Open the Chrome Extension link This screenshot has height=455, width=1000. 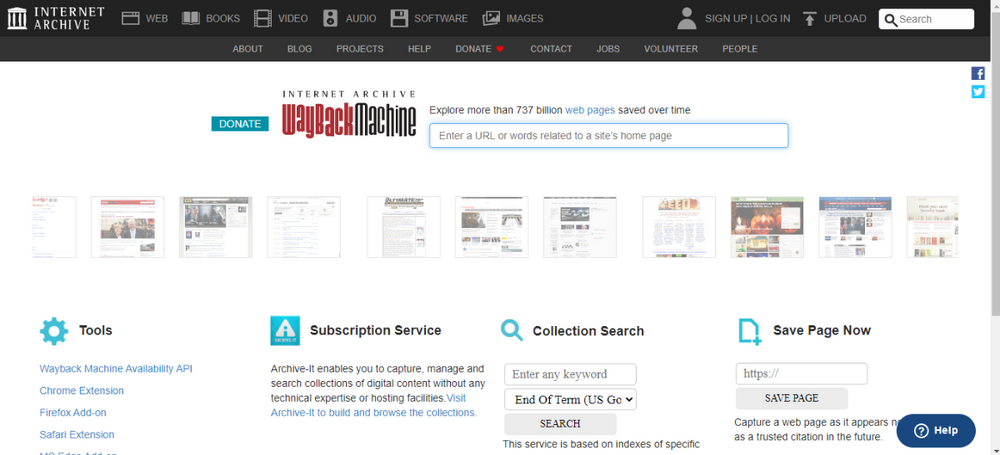(82, 391)
